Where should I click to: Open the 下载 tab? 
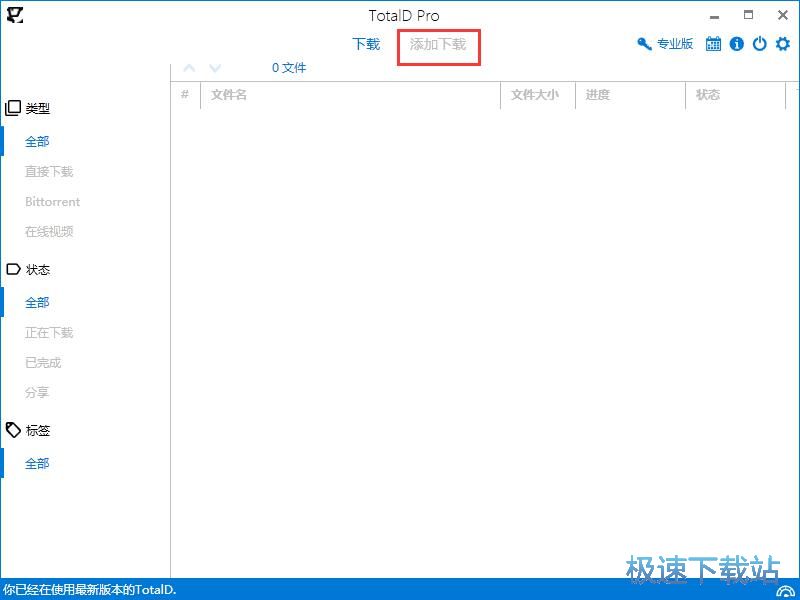366,44
